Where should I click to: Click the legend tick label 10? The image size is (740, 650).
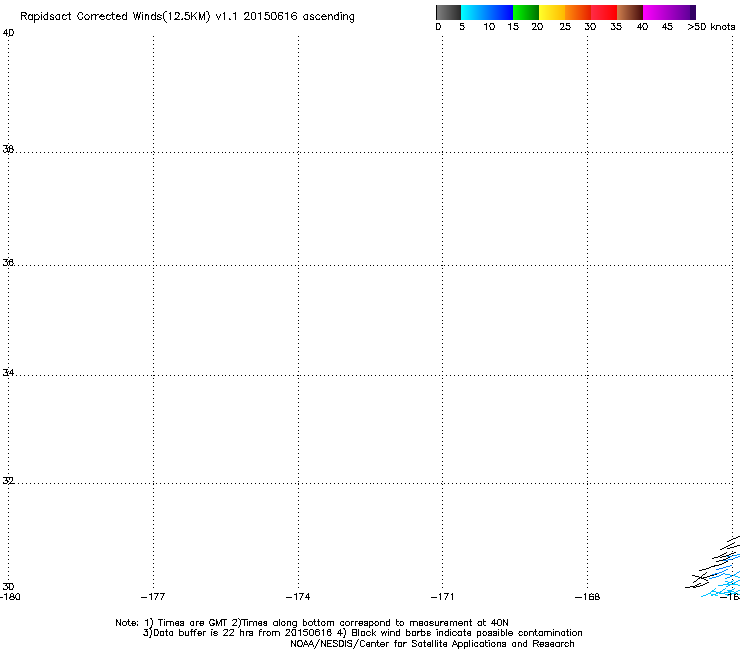click(x=489, y=27)
